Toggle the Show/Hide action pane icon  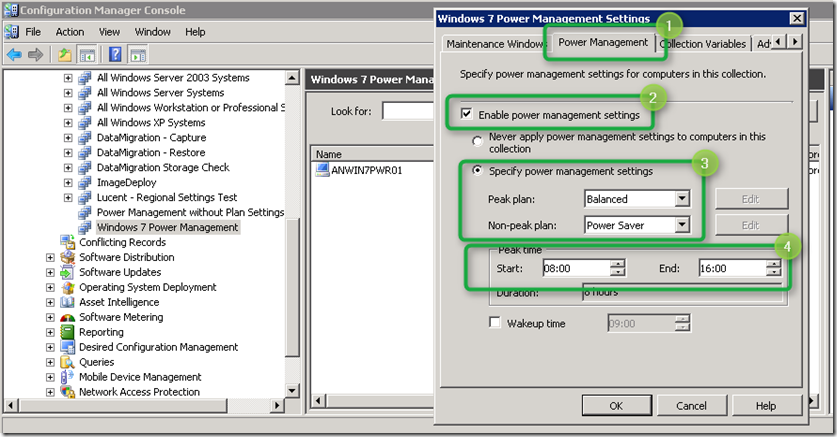pos(138,54)
